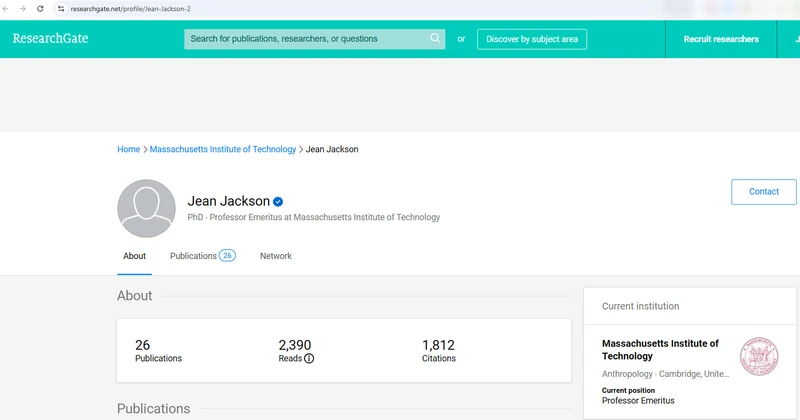The image size is (800, 420).
Task: Click the Contact button
Action: pyautogui.click(x=763, y=192)
